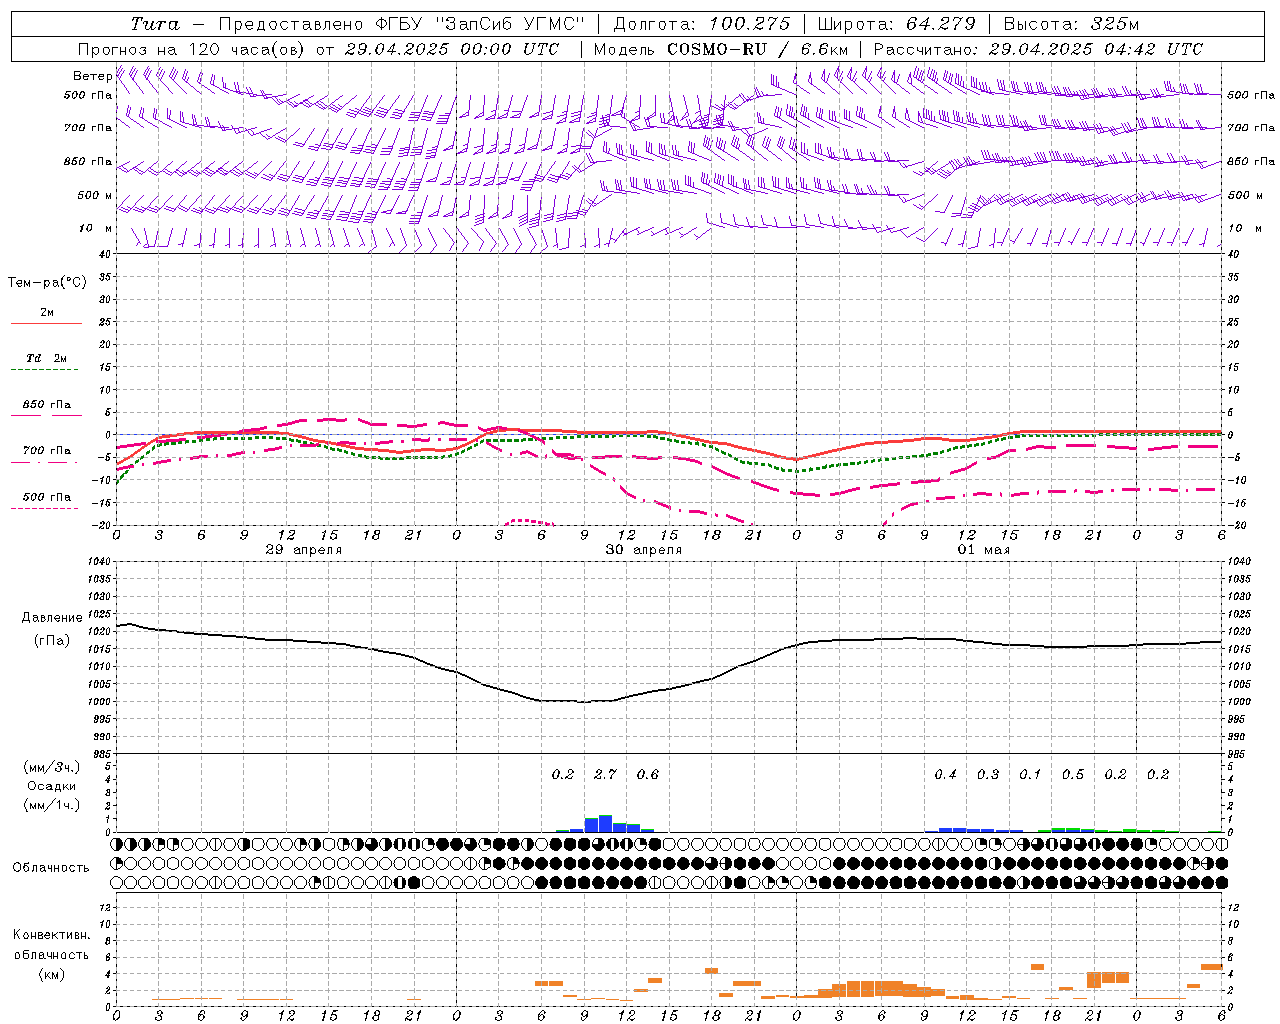The width and height of the screenshot is (1280, 1024).
Task: Click the "Давление" pressure panel label
Action: [x=52, y=618]
